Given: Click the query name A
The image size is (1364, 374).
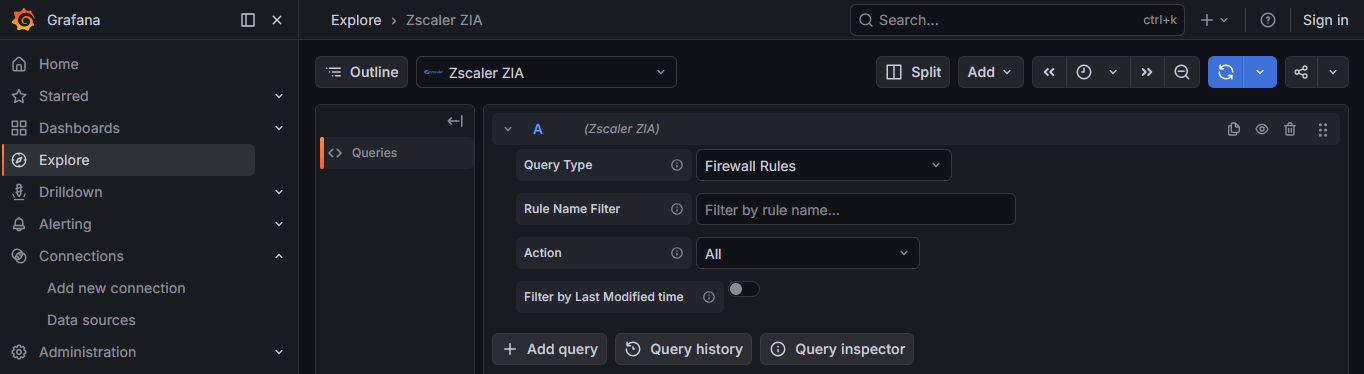Looking at the screenshot, I should 538,129.
